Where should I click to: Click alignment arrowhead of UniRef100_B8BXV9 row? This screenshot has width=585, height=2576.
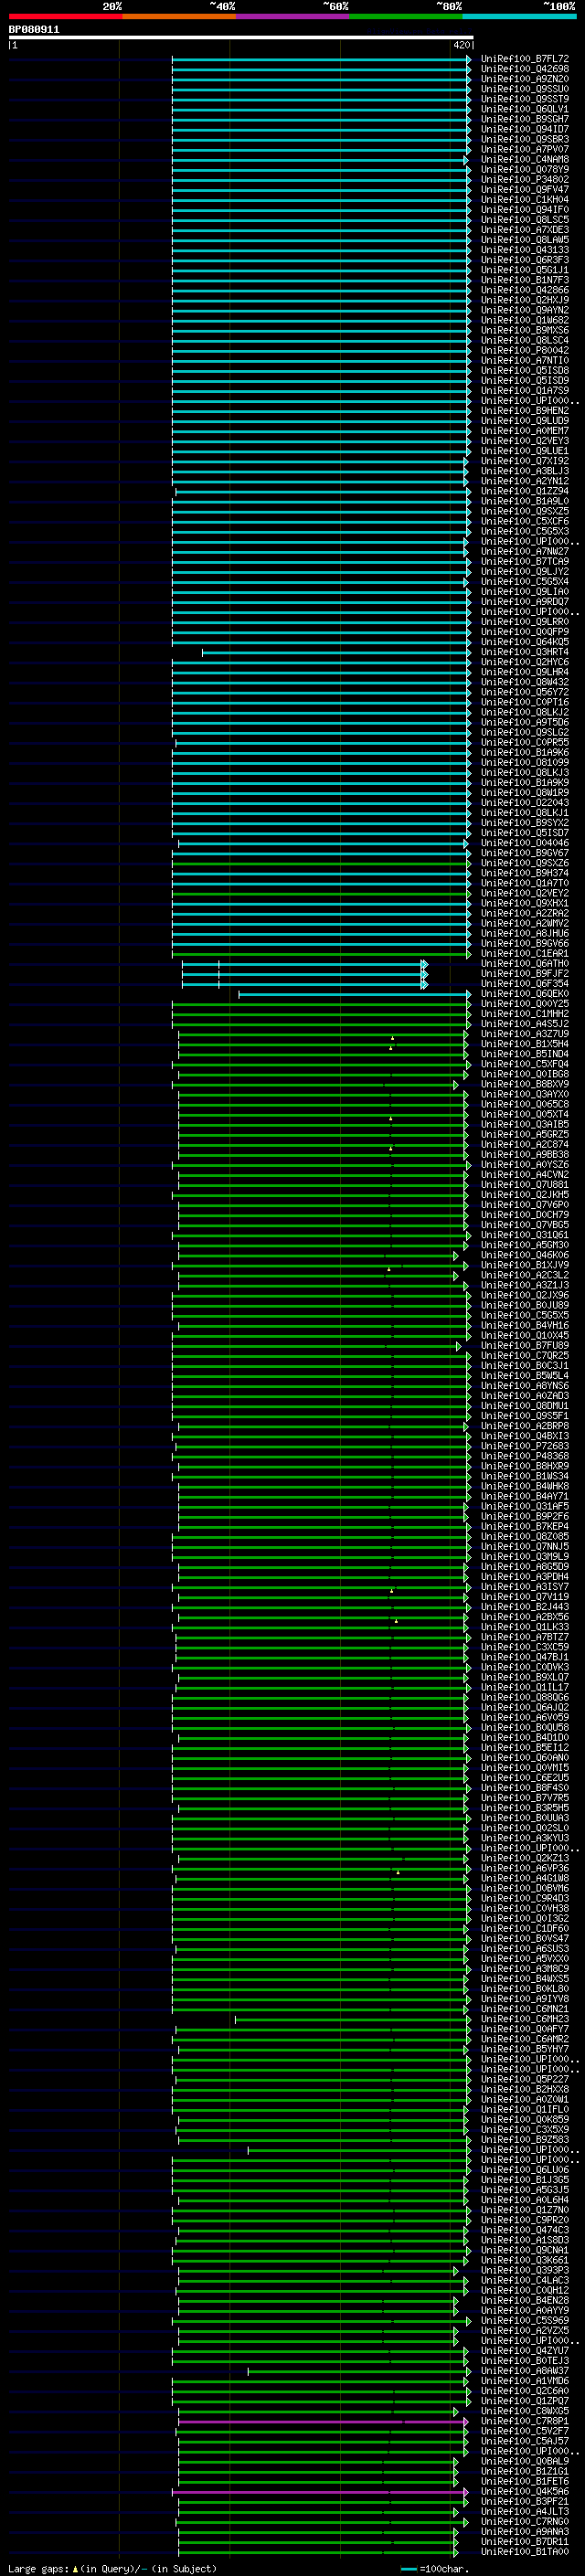(456, 1085)
